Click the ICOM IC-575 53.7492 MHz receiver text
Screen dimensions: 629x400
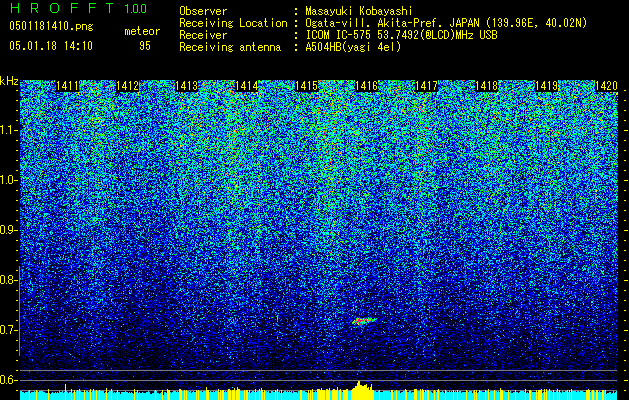tap(401, 35)
